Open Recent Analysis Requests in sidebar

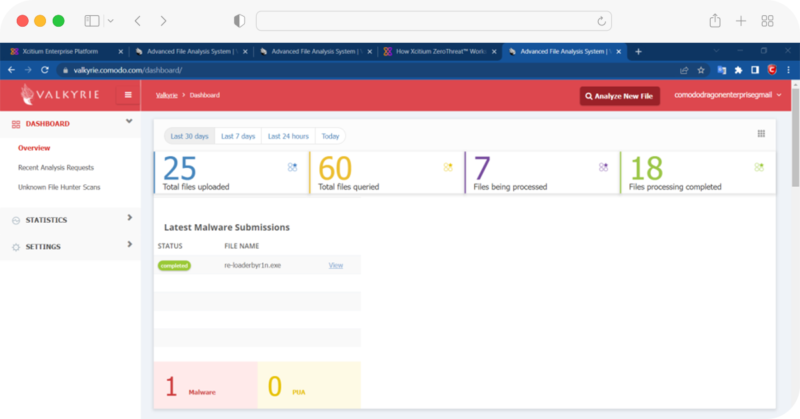click(56, 167)
